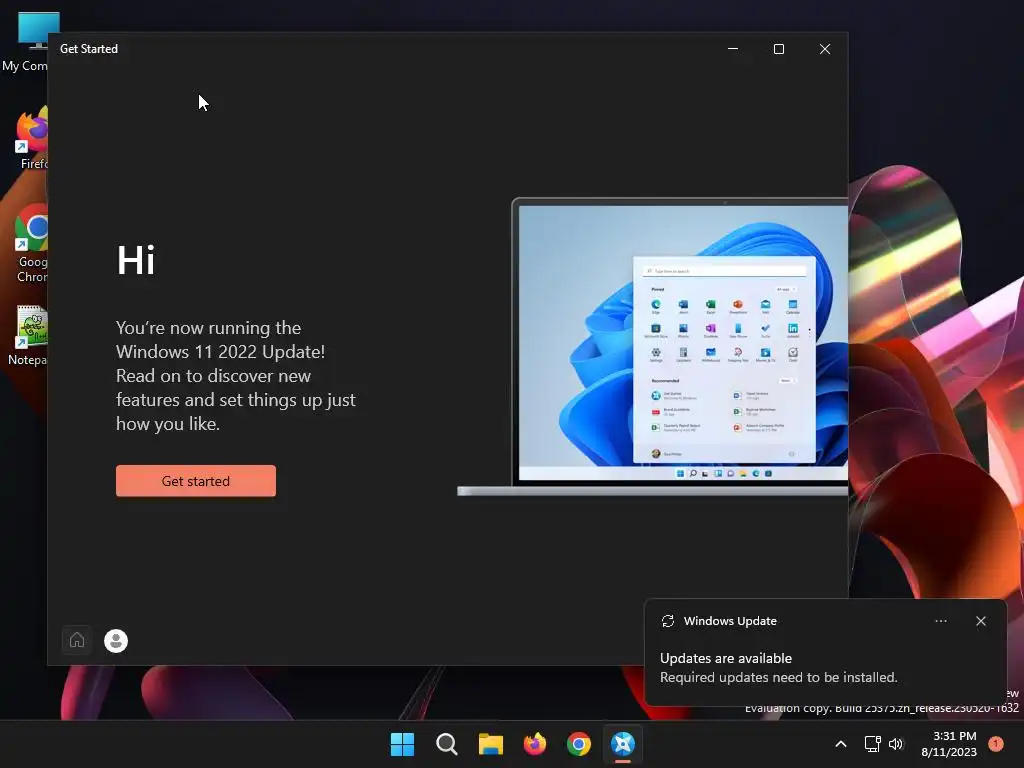
Task: Open the clock and date panel
Action: 949,744
